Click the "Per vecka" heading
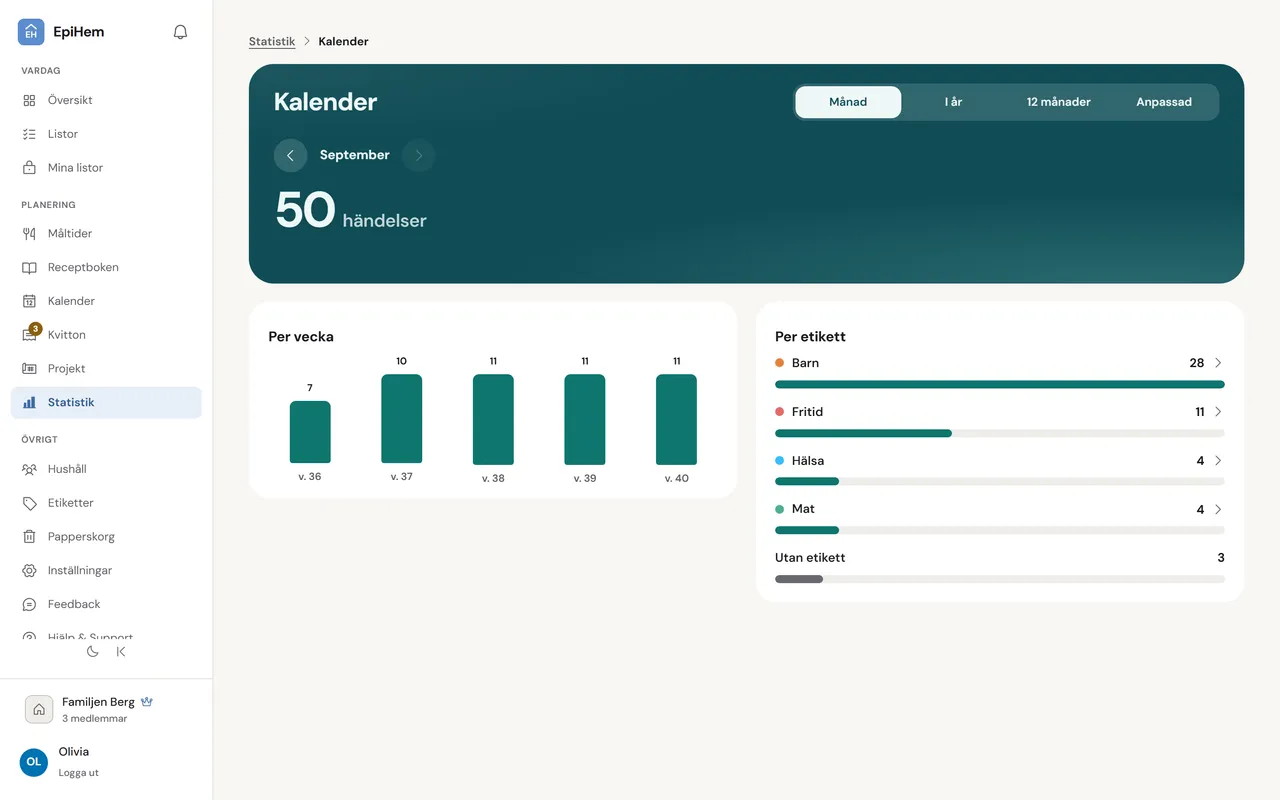Image resolution: width=1280 pixels, height=800 pixels. [x=301, y=337]
